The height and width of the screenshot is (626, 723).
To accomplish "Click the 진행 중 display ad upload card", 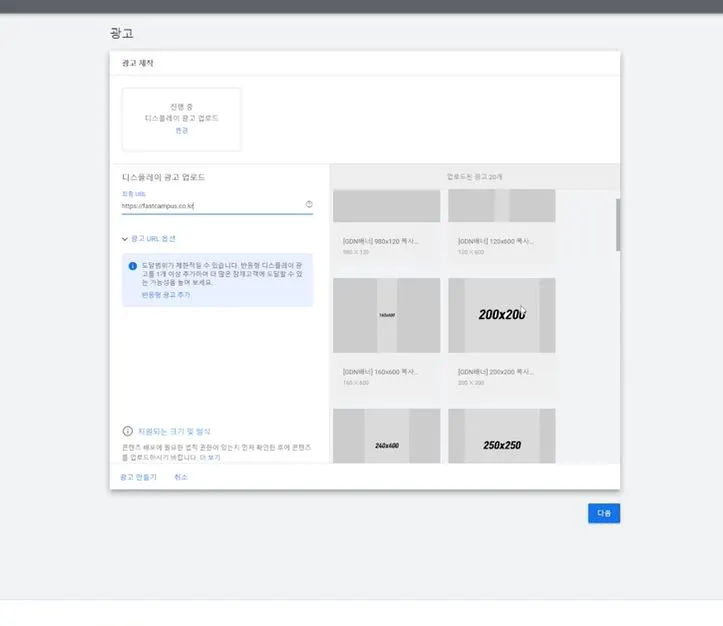I will click(x=182, y=119).
